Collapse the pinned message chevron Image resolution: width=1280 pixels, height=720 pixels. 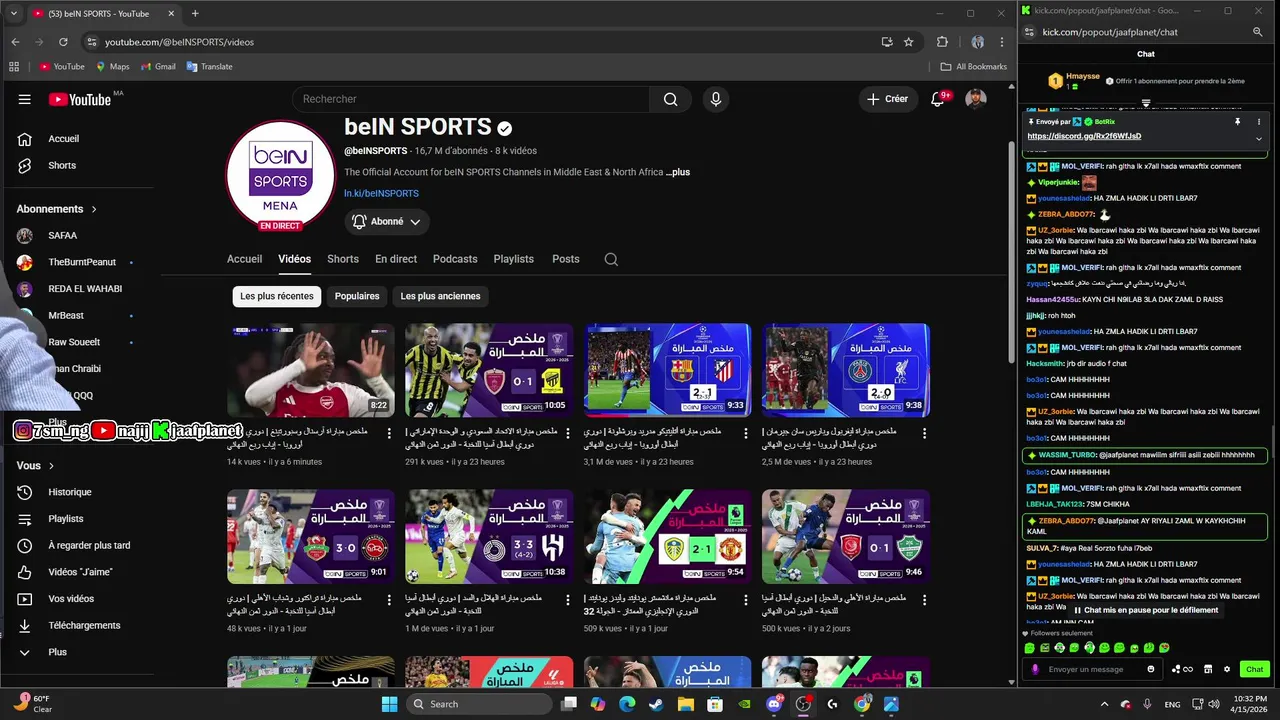(x=1259, y=138)
